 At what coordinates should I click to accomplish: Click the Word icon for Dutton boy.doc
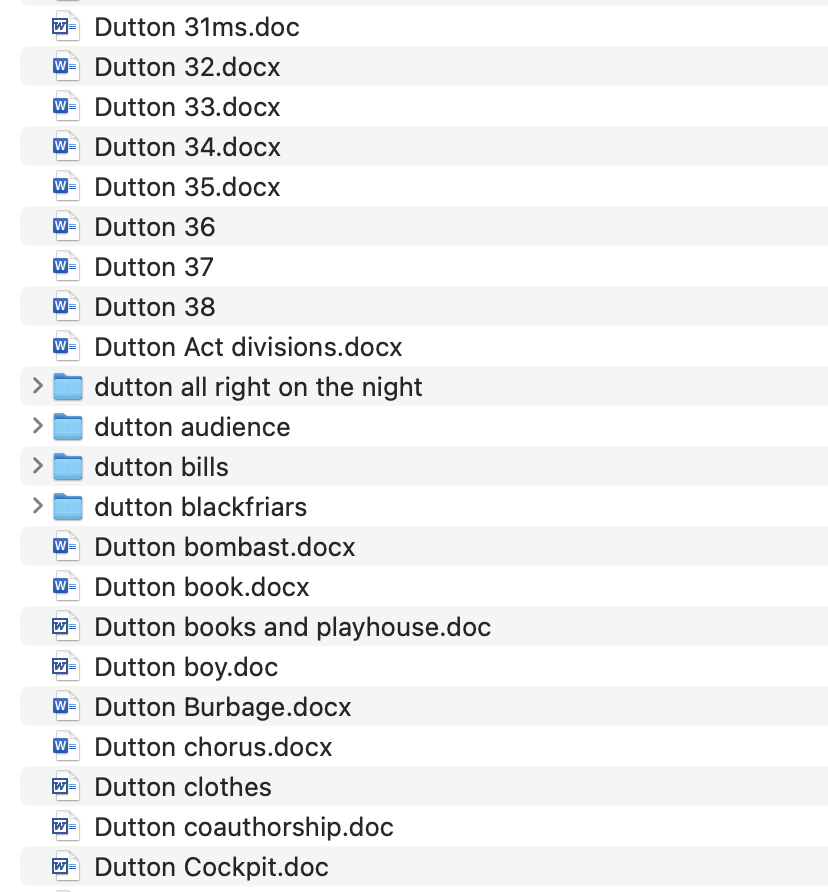coord(66,667)
